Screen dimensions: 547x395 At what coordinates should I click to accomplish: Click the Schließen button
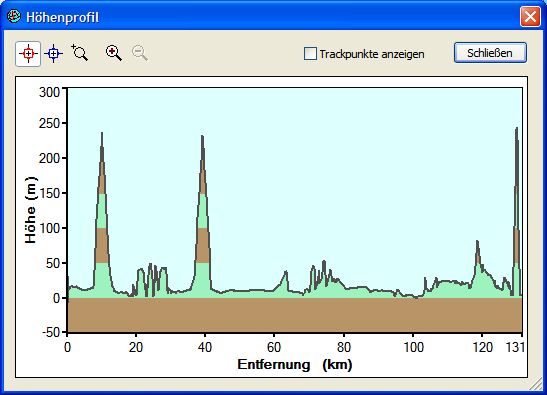pyautogui.click(x=490, y=53)
